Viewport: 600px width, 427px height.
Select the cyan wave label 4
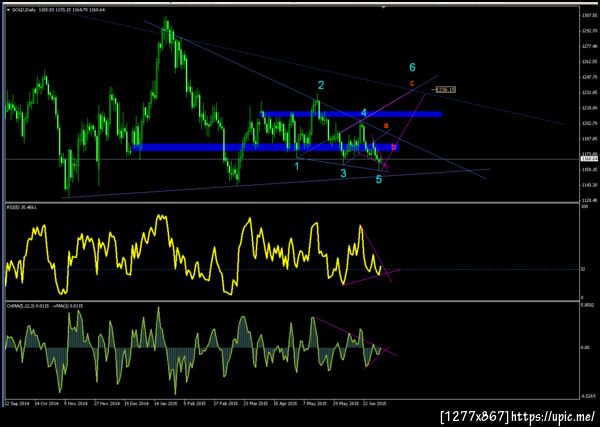point(364,112)
